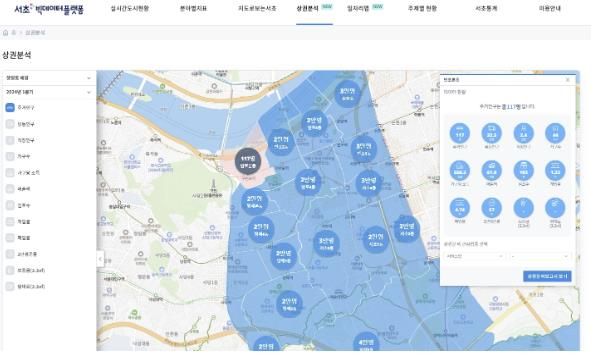Viewport: 603px width, 364px height.
Task: Click the closure rate icon showing 4.78
Action: point(460,208)
